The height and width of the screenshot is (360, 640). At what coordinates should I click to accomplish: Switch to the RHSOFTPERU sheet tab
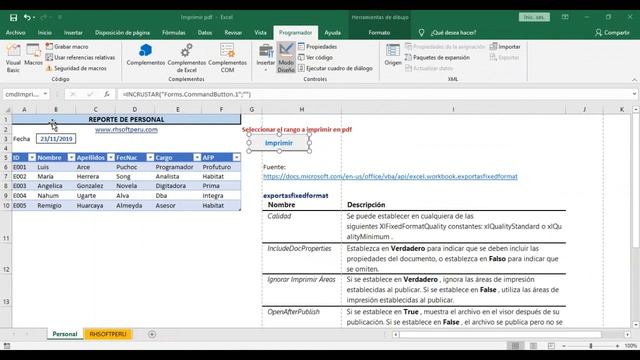(108, 334)
